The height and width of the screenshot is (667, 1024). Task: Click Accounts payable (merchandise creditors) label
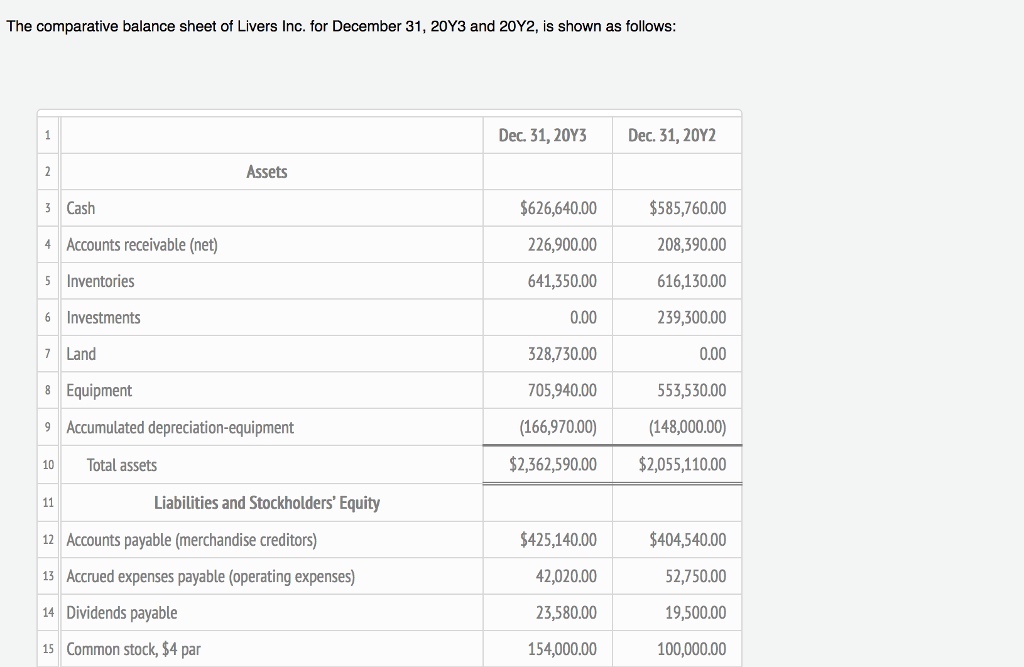point(192,540)
